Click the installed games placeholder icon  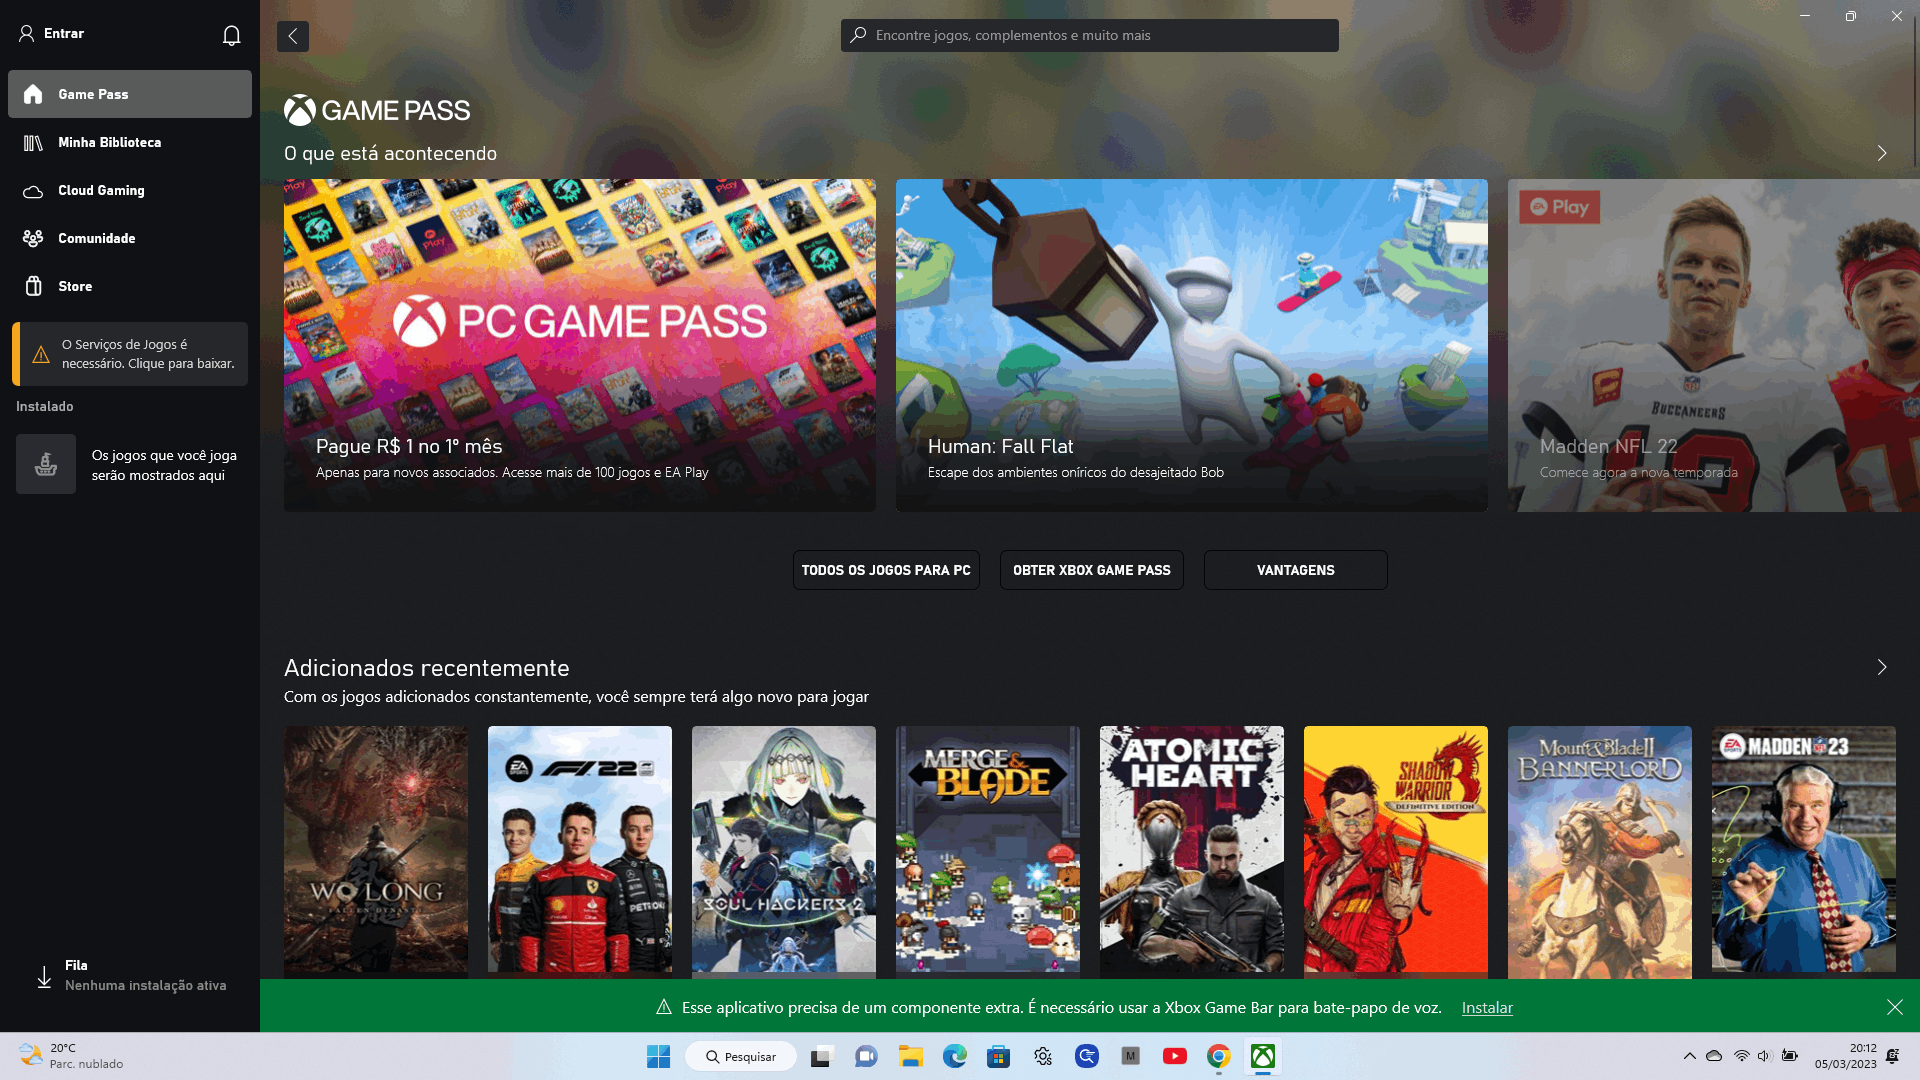(46, 464)
